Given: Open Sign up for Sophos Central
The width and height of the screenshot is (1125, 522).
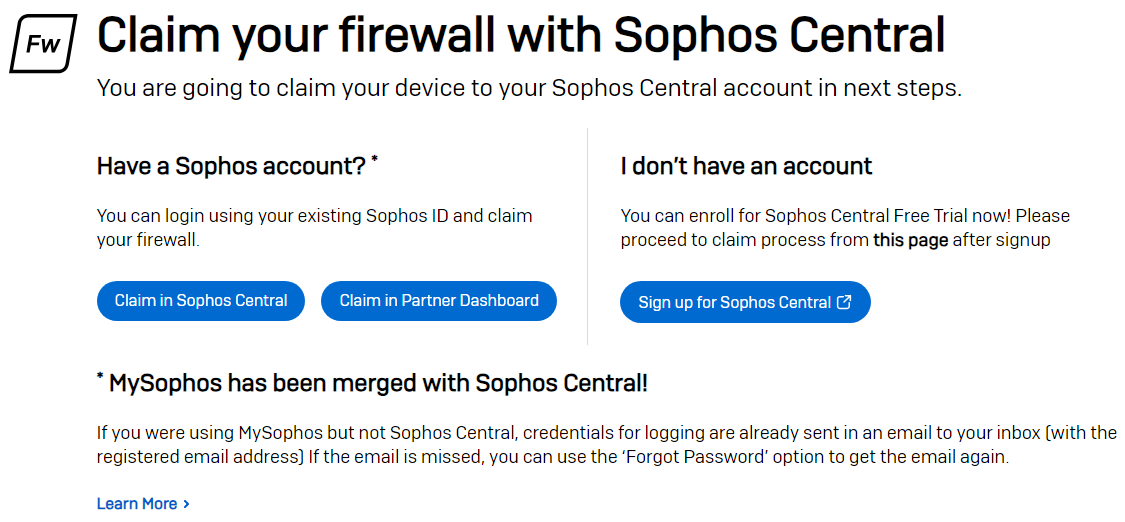Looking at the screenshot, I should [x=735, y=302].
